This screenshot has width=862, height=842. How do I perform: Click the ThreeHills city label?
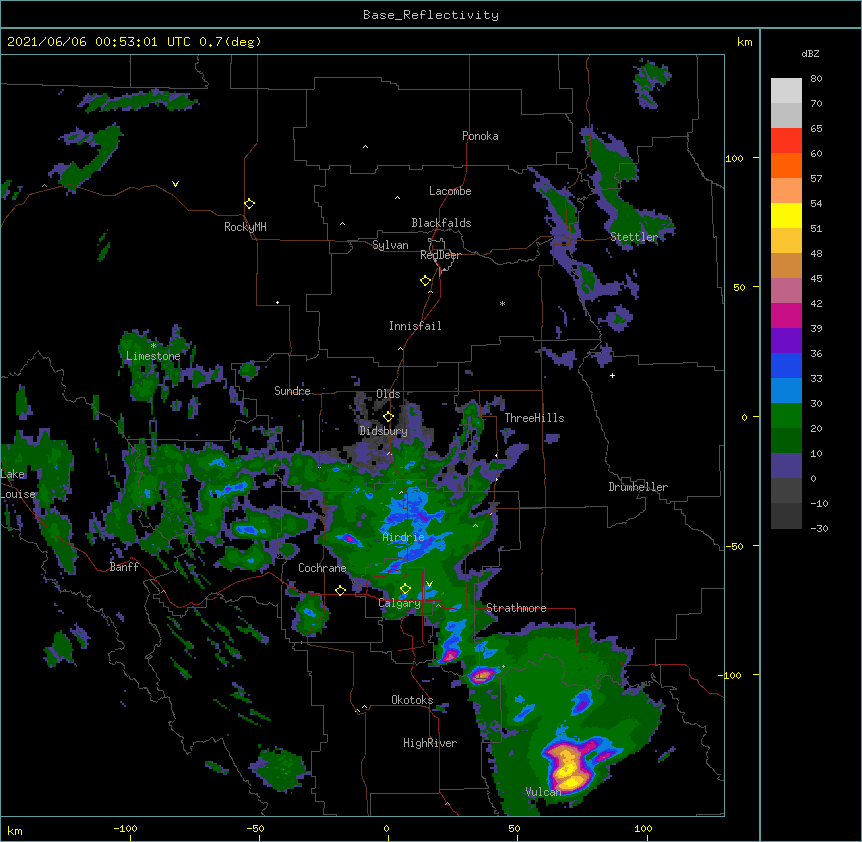coord(534,418)
